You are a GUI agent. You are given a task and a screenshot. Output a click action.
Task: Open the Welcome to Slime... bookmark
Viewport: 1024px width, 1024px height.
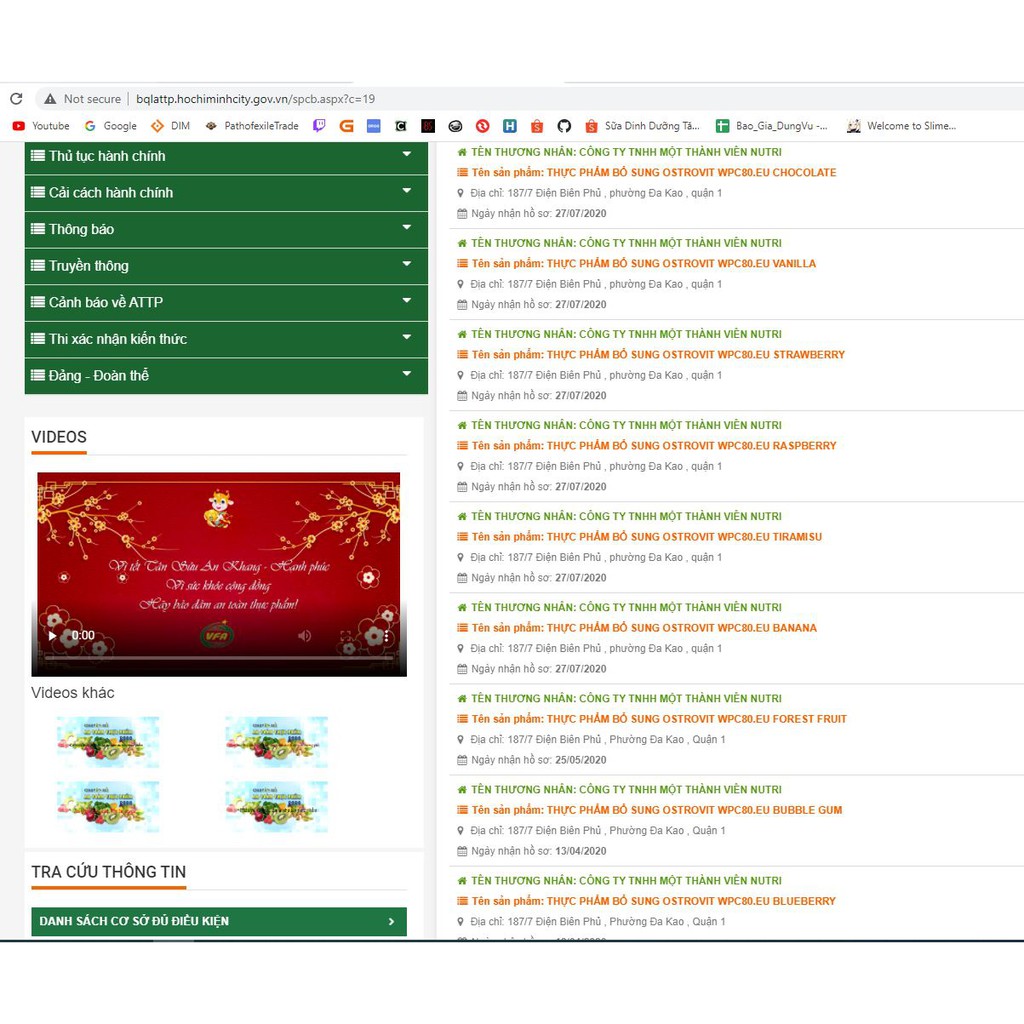point(901,126)
